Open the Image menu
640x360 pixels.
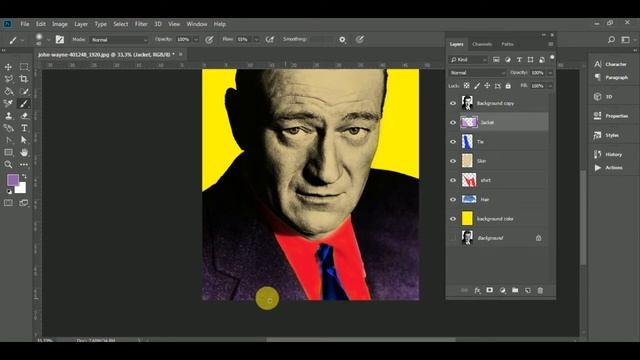click(x=60, y=24)
